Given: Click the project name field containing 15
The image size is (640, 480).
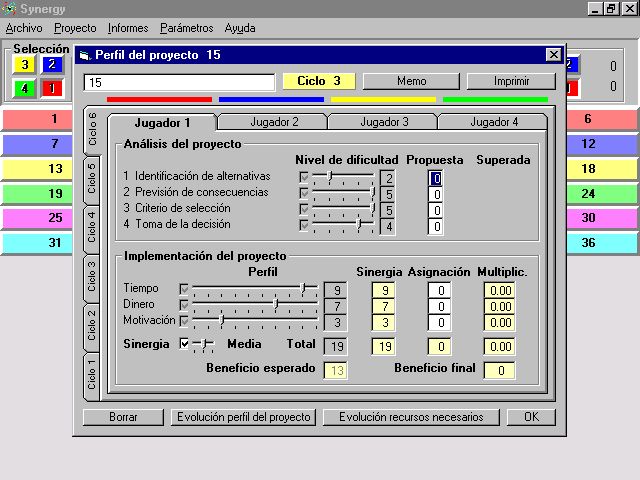Looking at the screenshot, I should pyautogui.click(x=179, y=82).
